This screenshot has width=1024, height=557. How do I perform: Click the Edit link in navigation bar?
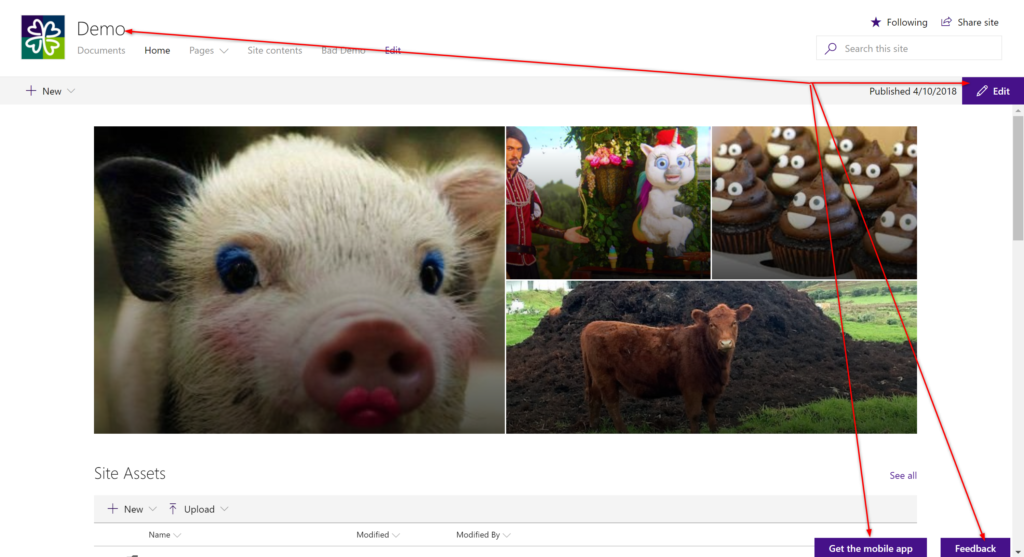(x=392, y=50)
